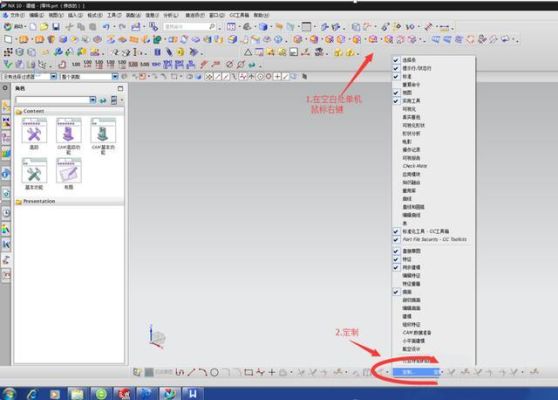Click the New file blank page icon
558x400 pixels.
[33, 27]
